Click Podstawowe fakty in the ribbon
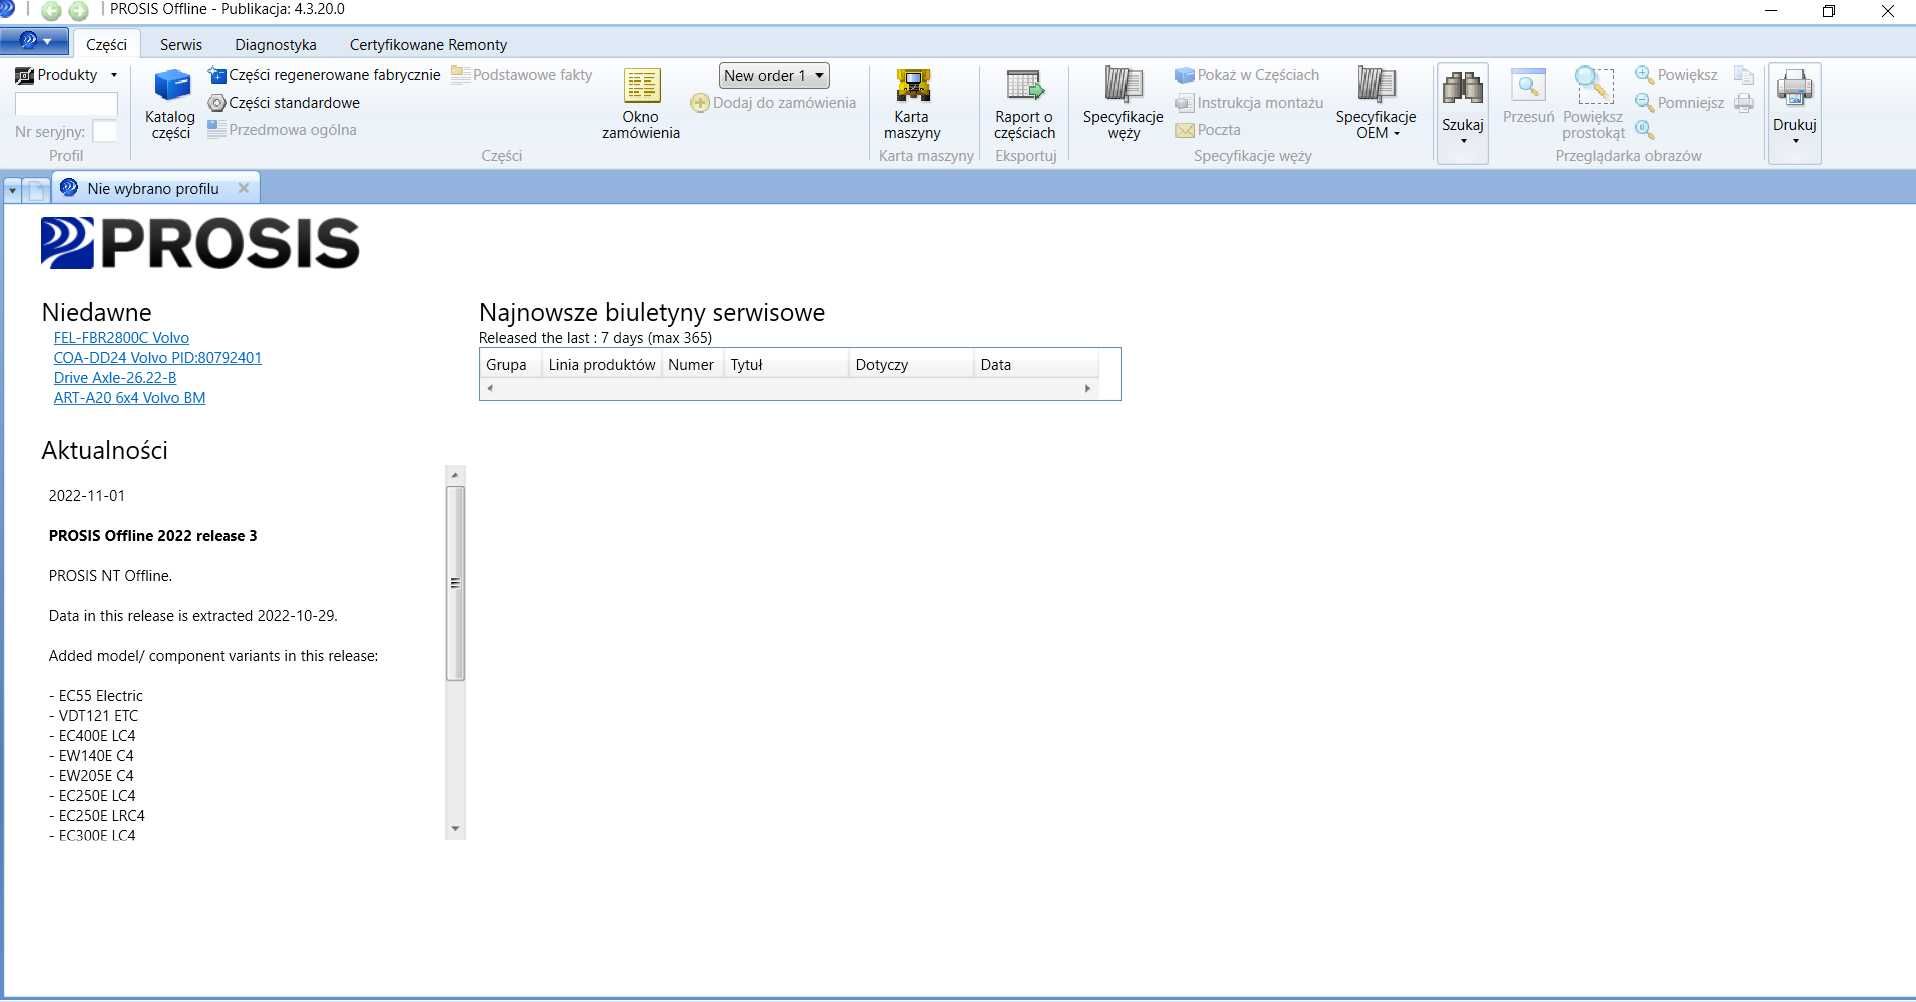Screen dimensions: 1916x1002 [522, 75]
